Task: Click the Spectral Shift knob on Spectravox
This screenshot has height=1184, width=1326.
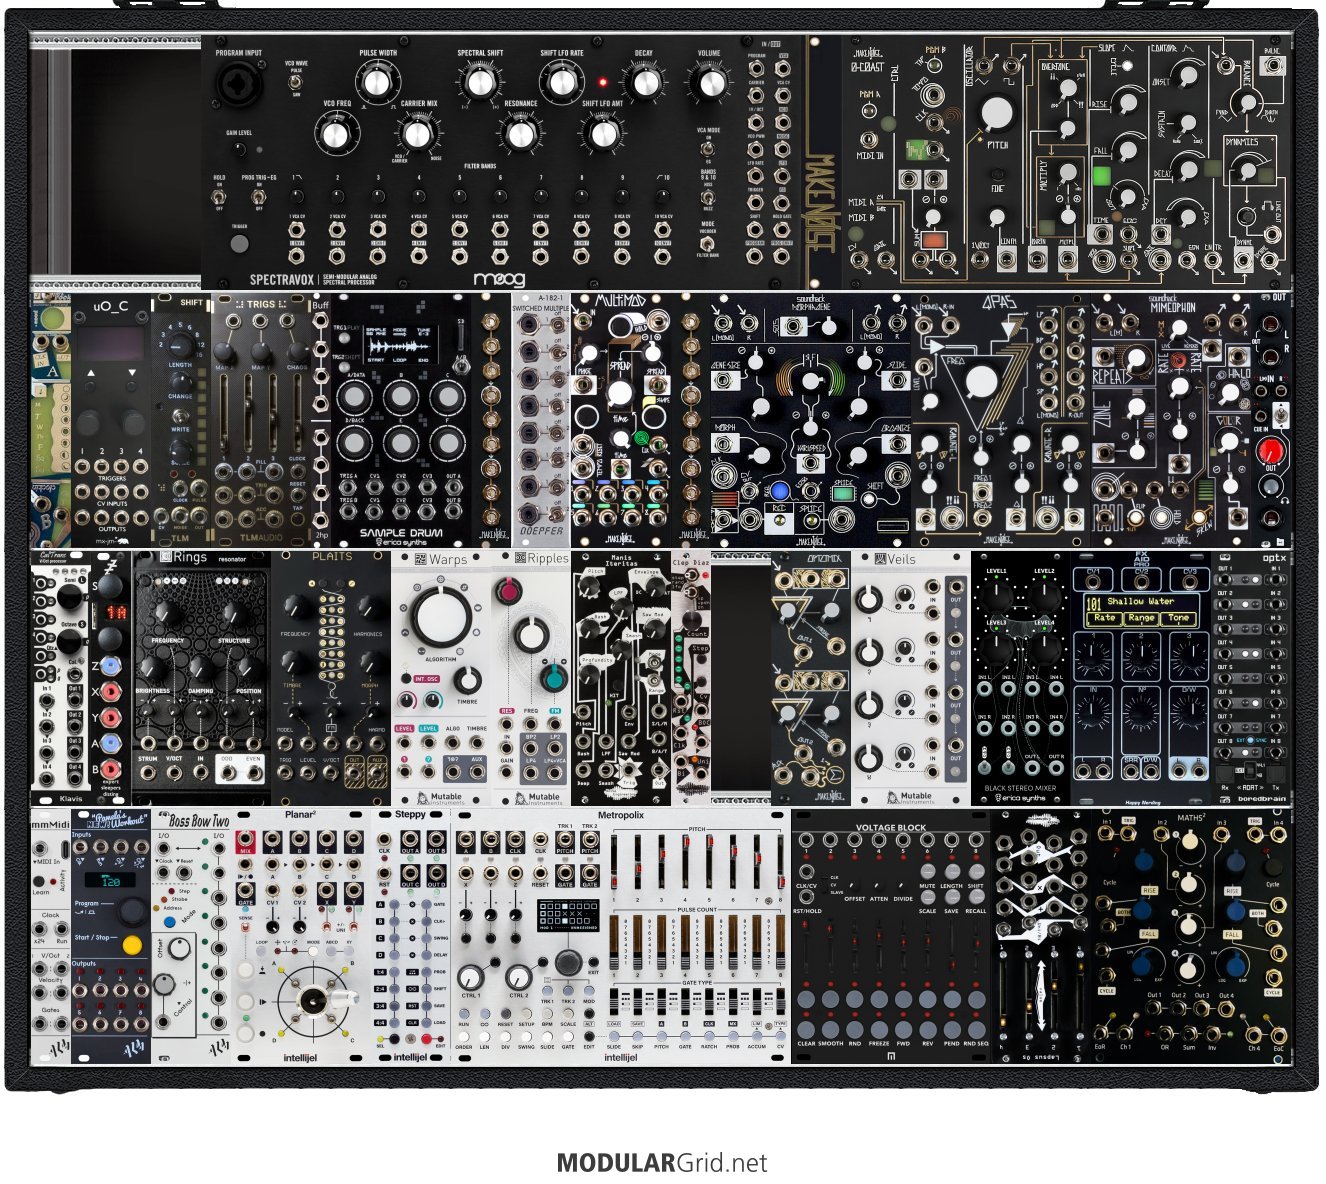Action: [479, 82]
